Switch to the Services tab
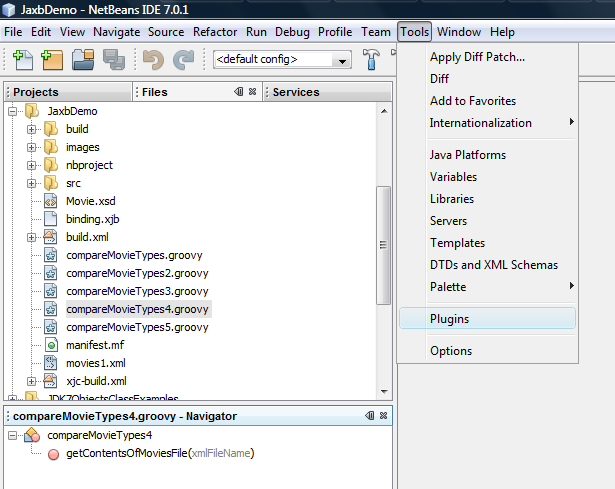 tap(328, 92)
